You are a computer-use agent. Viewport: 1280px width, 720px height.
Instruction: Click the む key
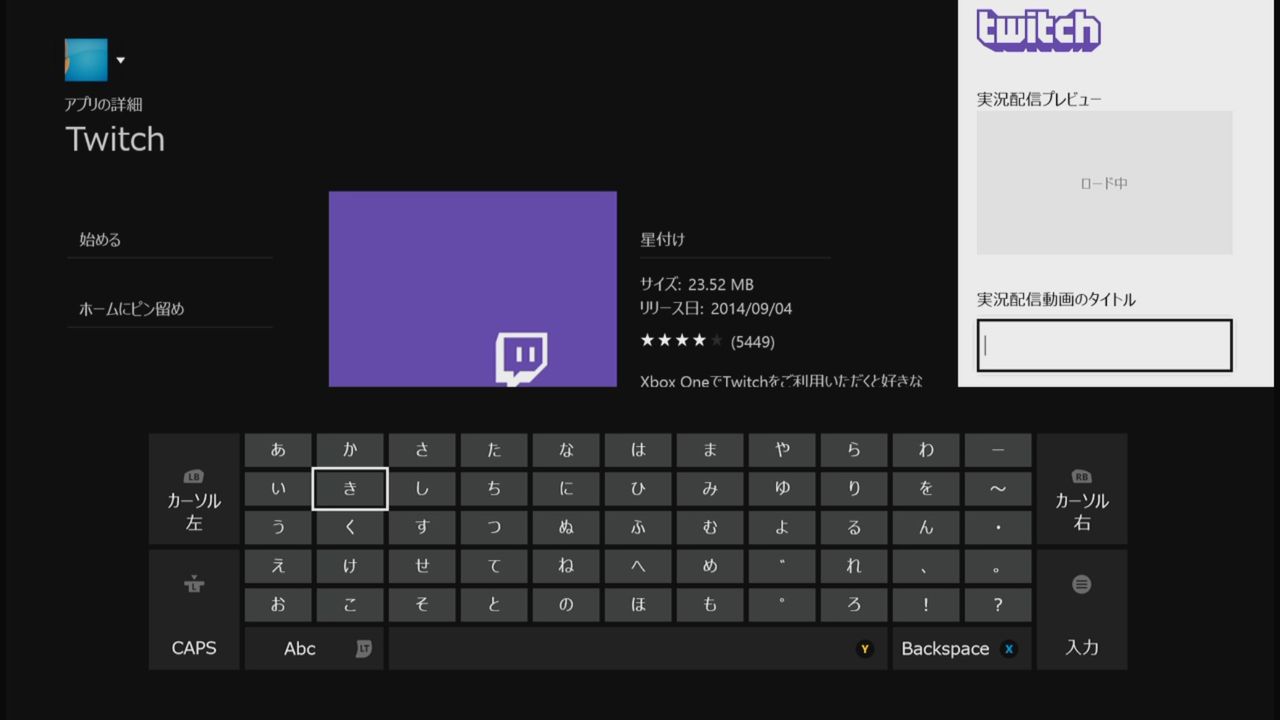pos(710,527)
